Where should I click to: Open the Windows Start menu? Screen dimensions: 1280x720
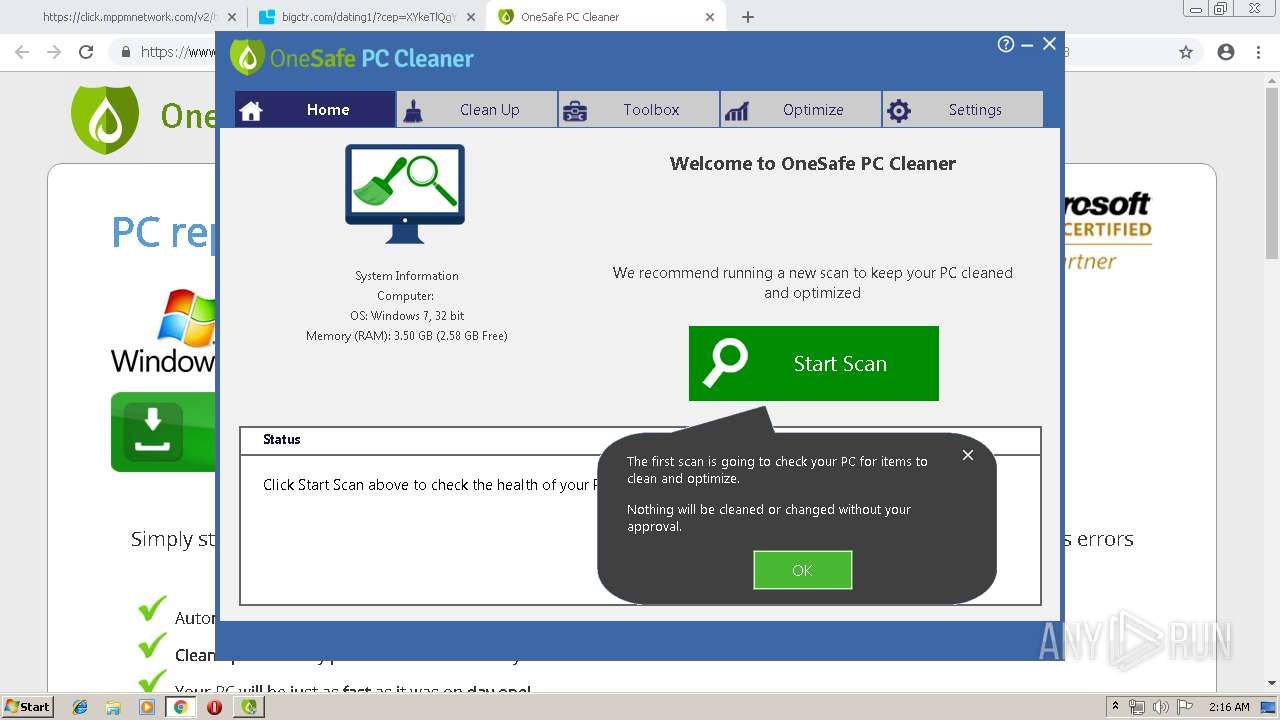[27, 706]
